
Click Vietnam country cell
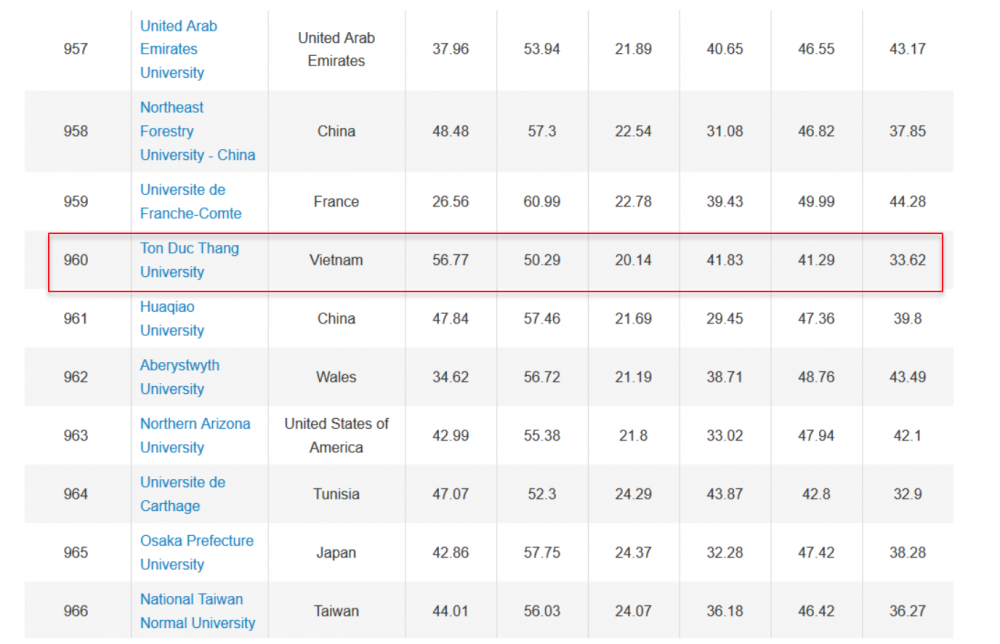pos(336,260)
